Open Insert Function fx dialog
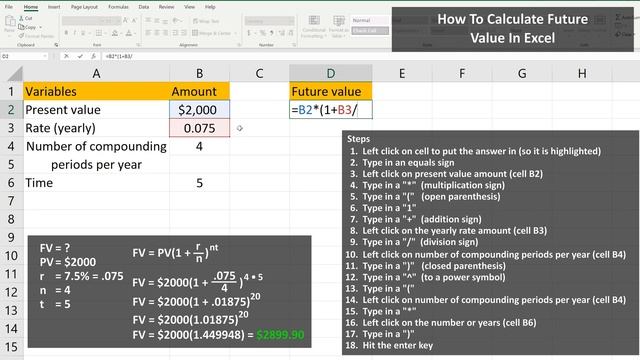 click(93, 56)
